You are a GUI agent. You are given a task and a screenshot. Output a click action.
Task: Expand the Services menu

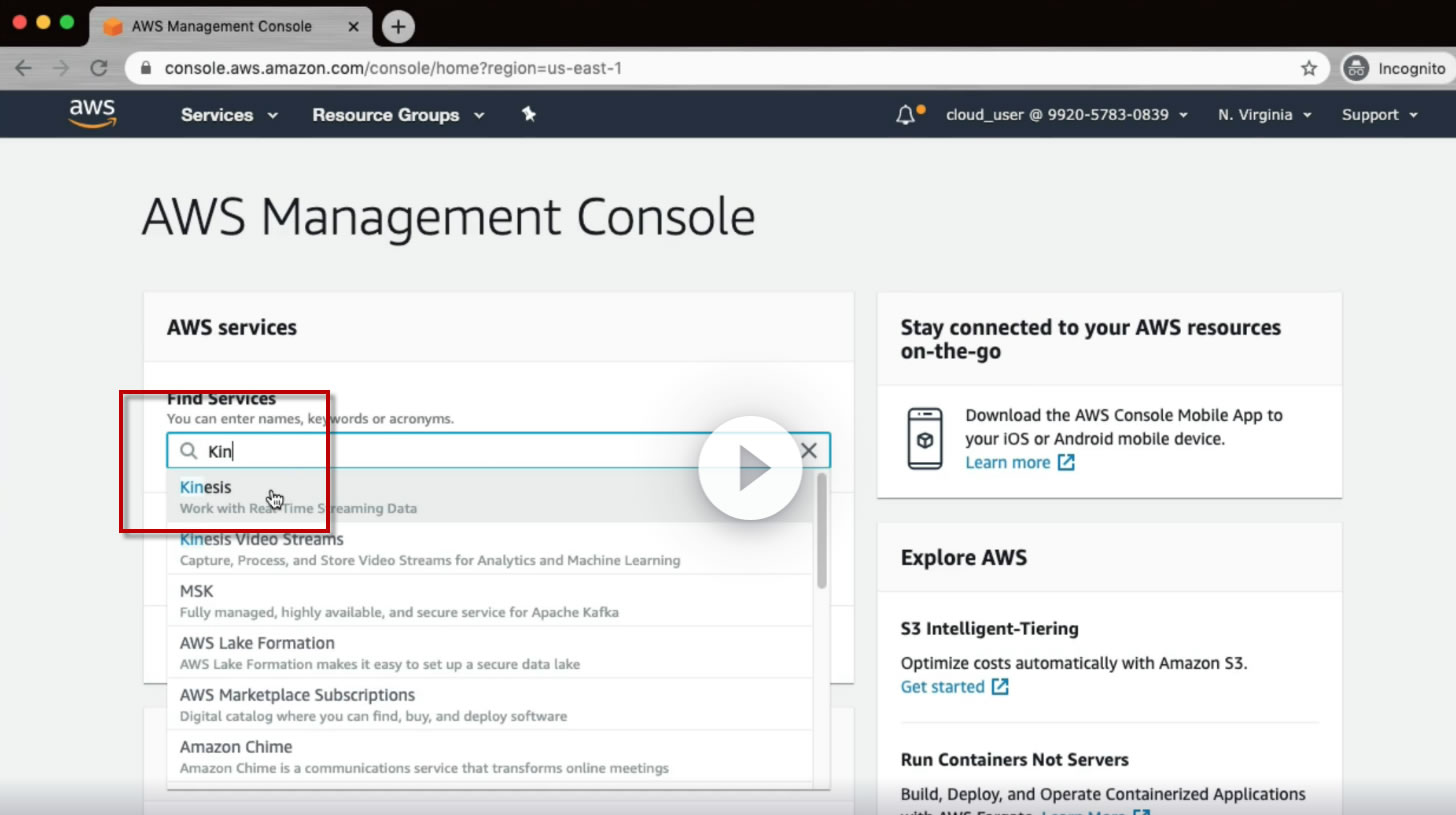point(229,115)
